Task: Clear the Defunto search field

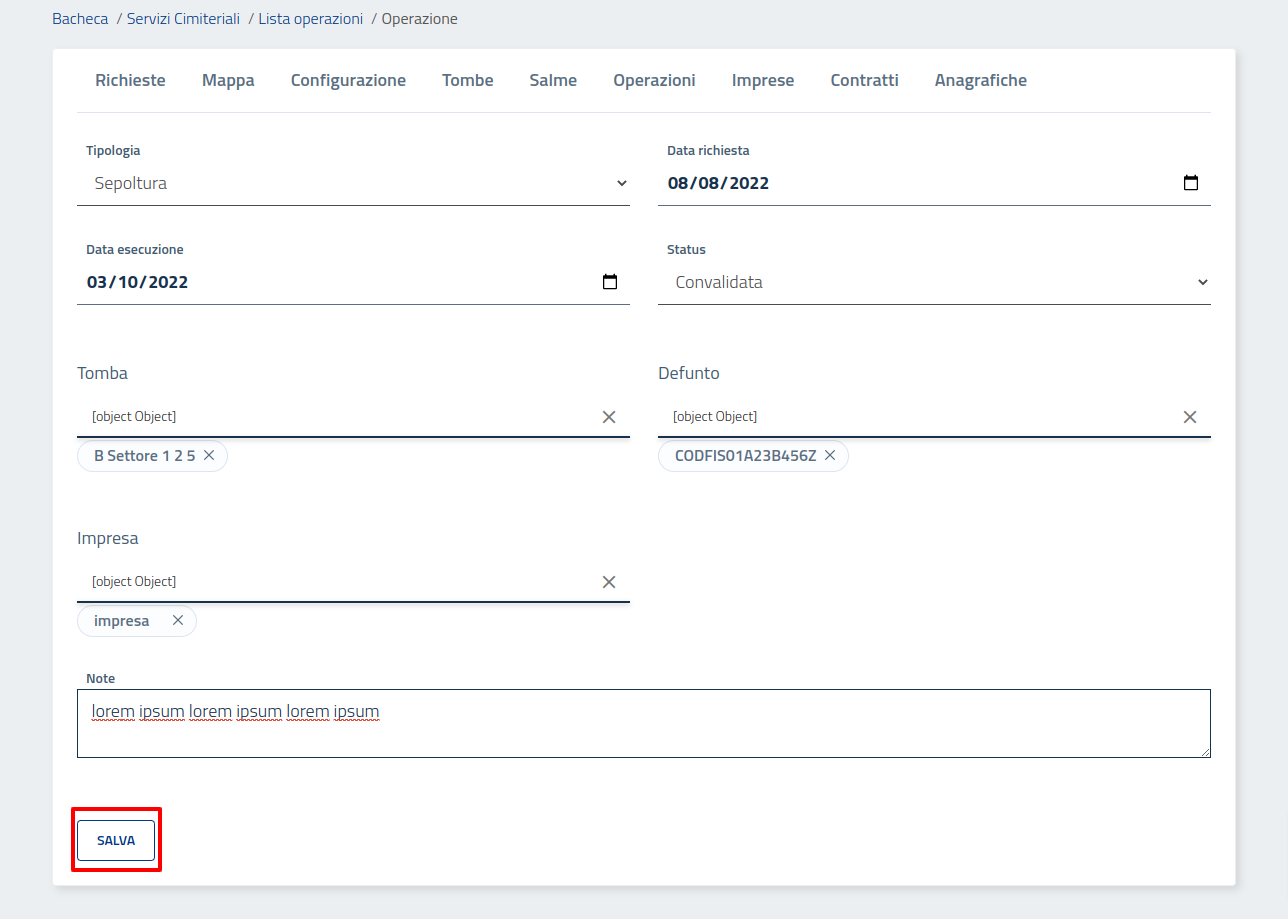Action: pos(1189,417)
